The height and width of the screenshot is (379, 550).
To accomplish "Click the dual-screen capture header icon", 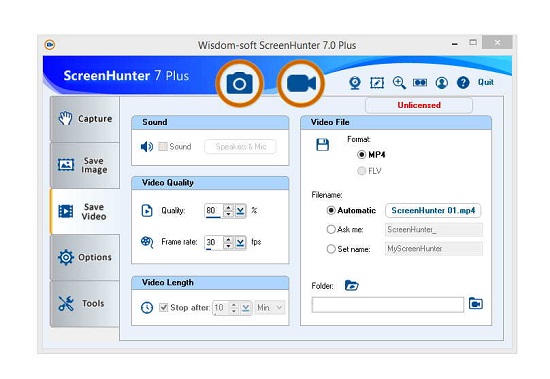I will coord(420,82).
